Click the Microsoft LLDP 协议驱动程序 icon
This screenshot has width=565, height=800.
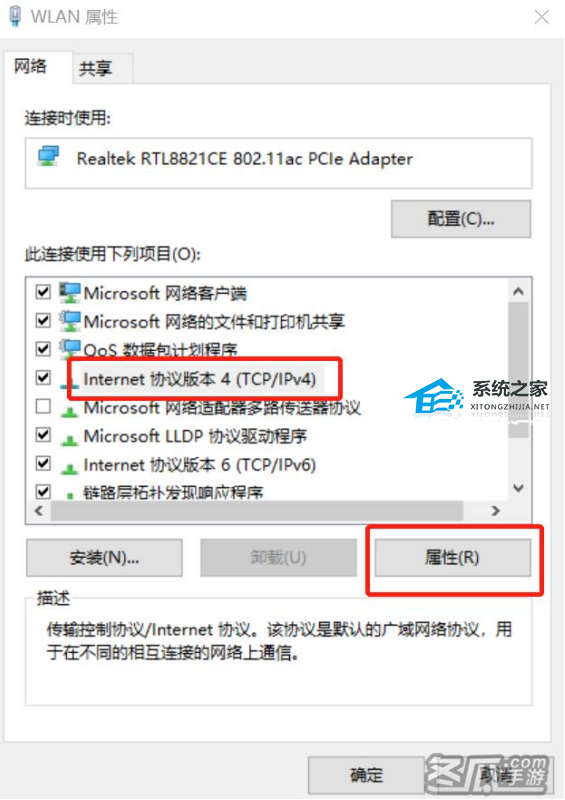coord(69,439)
